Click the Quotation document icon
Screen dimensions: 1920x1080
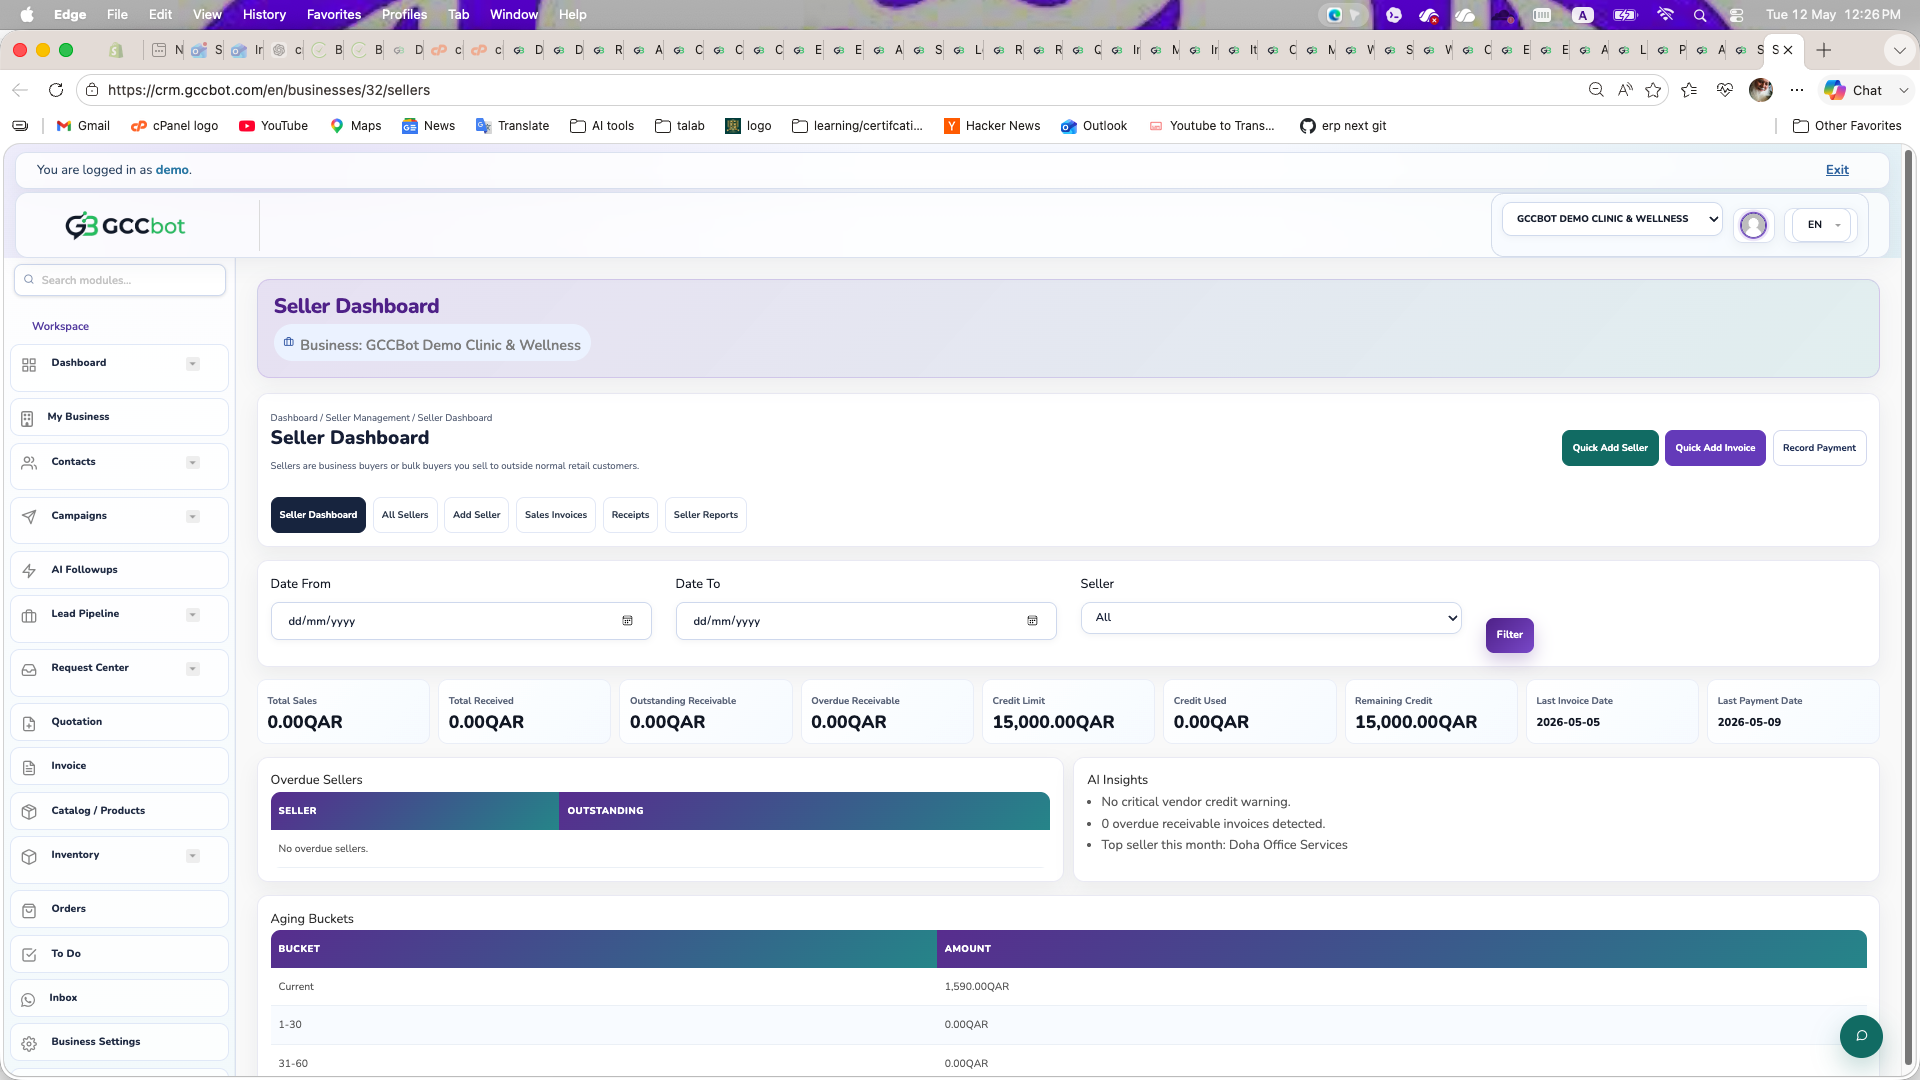pyautogui.click(x=29, y=723)
